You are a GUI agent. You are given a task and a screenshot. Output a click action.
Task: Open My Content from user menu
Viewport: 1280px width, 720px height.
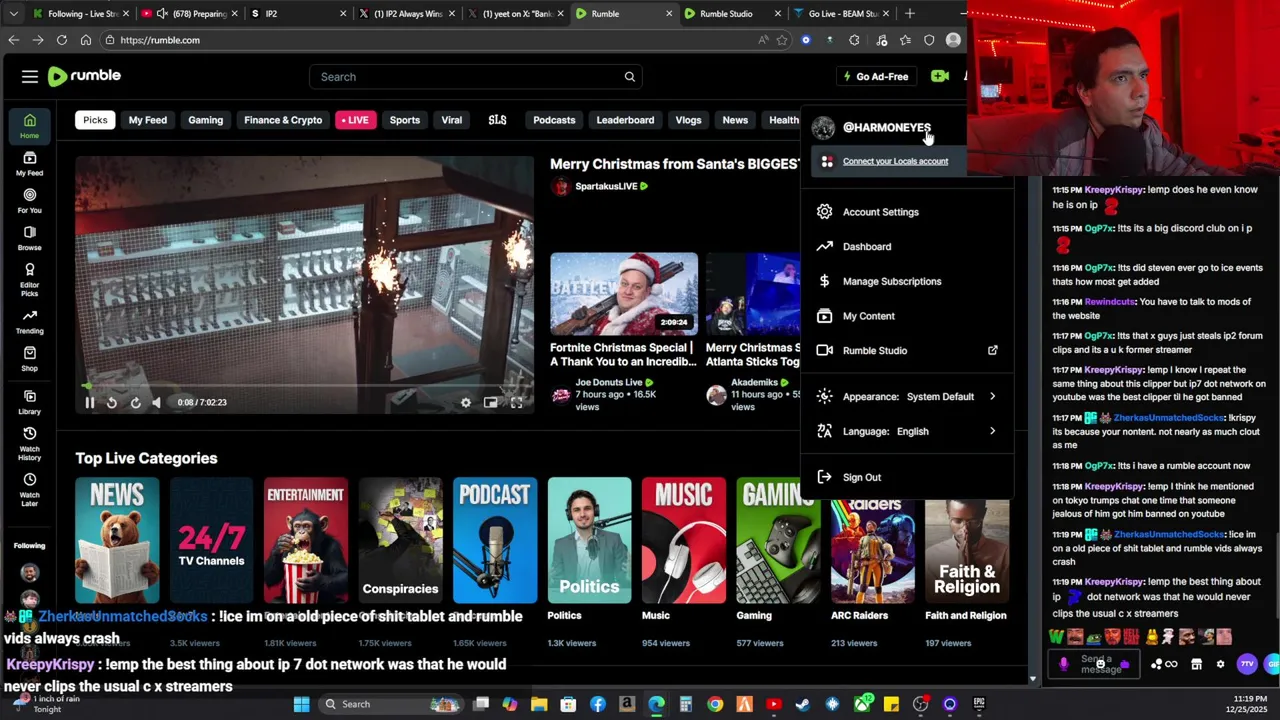[x=908, y=316]
